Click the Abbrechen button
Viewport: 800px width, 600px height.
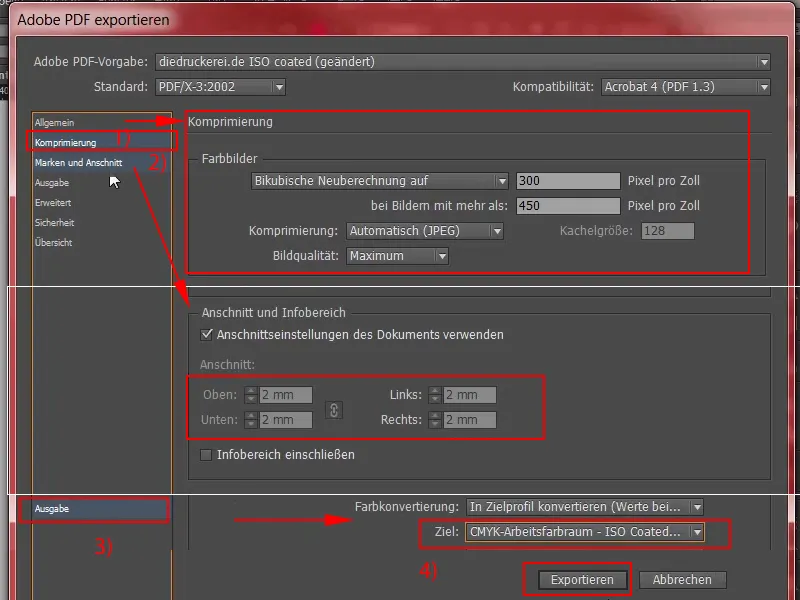(x=682, y=580)
